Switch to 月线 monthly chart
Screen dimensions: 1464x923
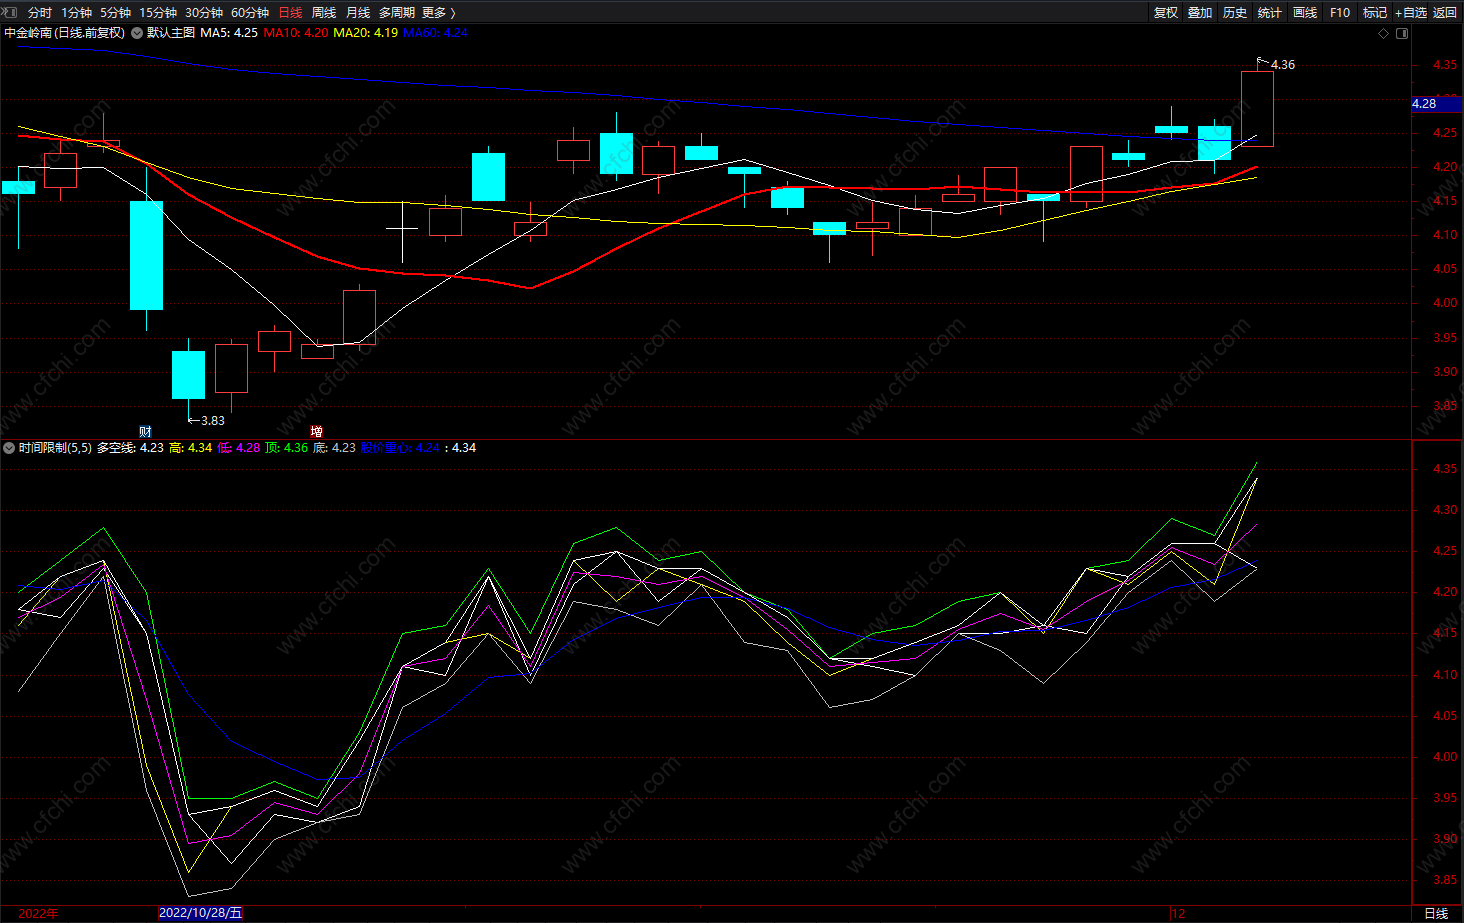pos(358,12)
